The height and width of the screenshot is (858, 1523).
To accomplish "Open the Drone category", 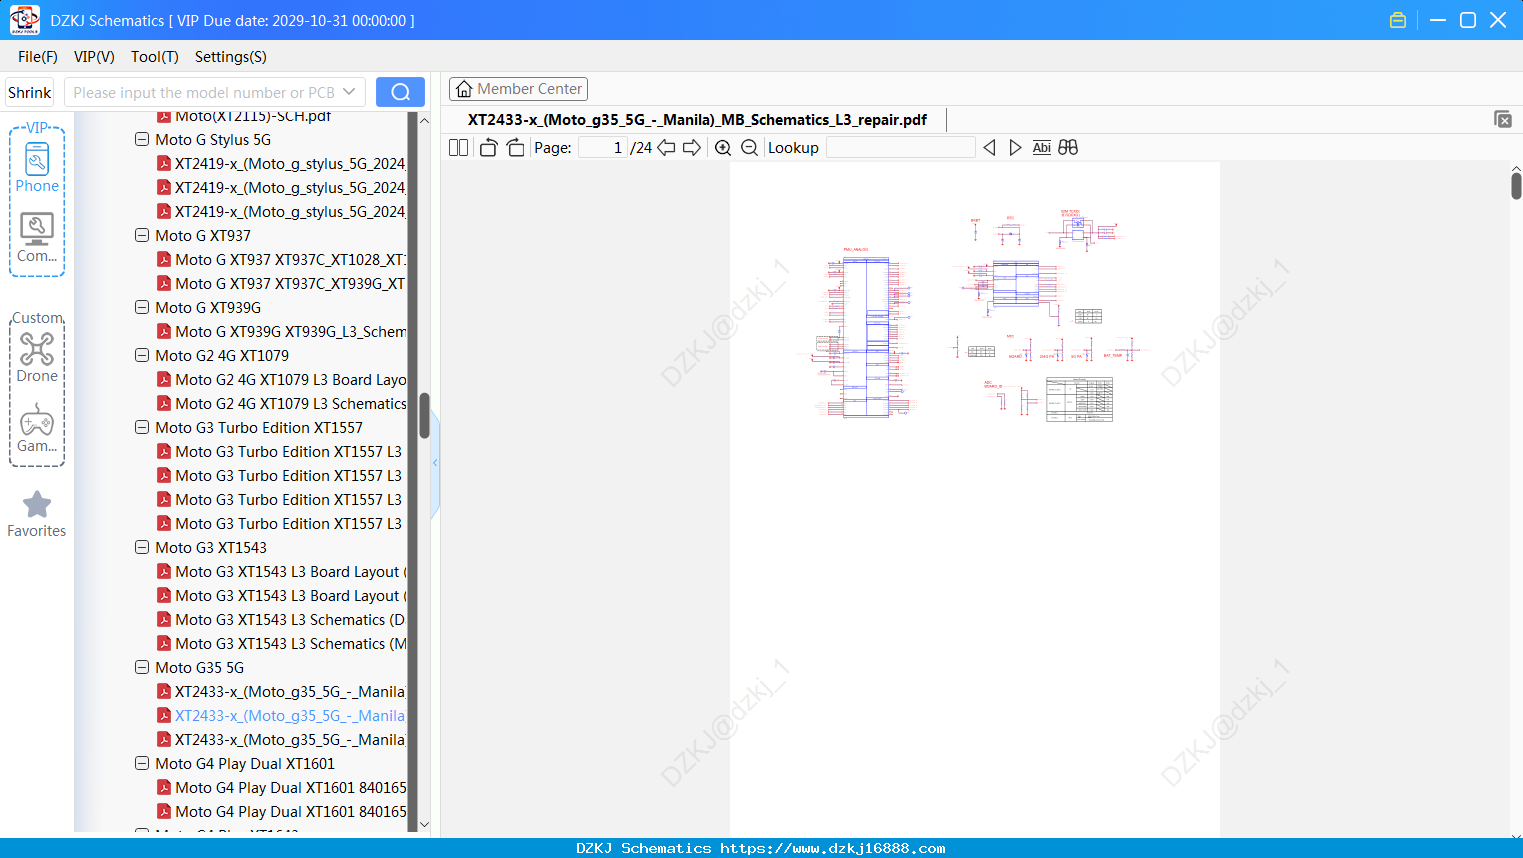I will tap(37, 357).
